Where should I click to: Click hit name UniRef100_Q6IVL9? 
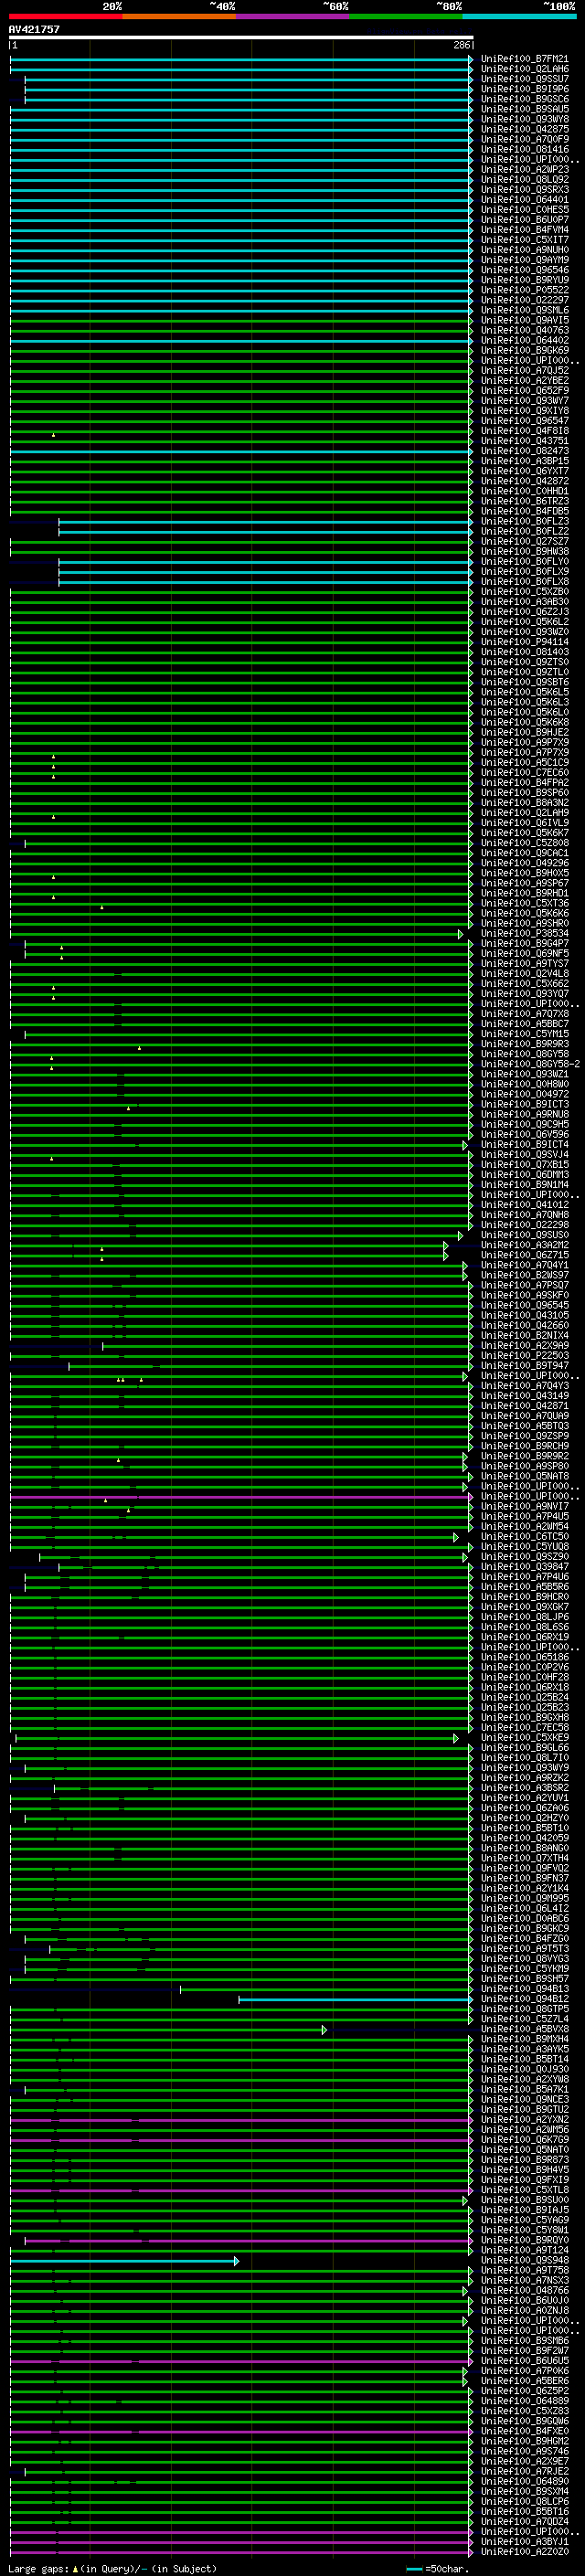click(524, 823)
